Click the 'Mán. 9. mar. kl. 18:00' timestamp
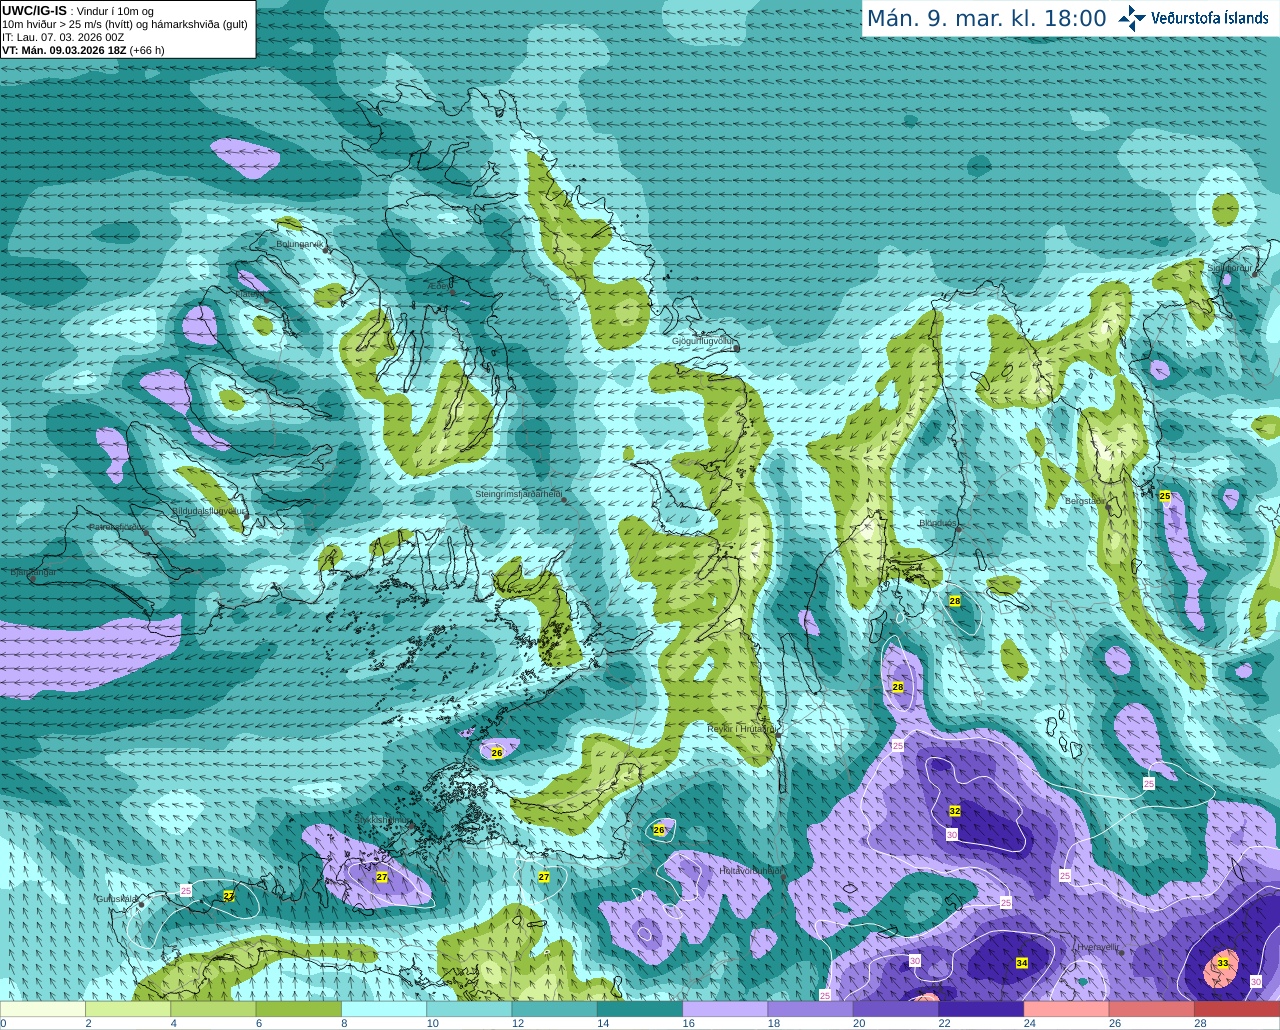The width and height of the screenshot is (1280, 1030). click(986, 19)
